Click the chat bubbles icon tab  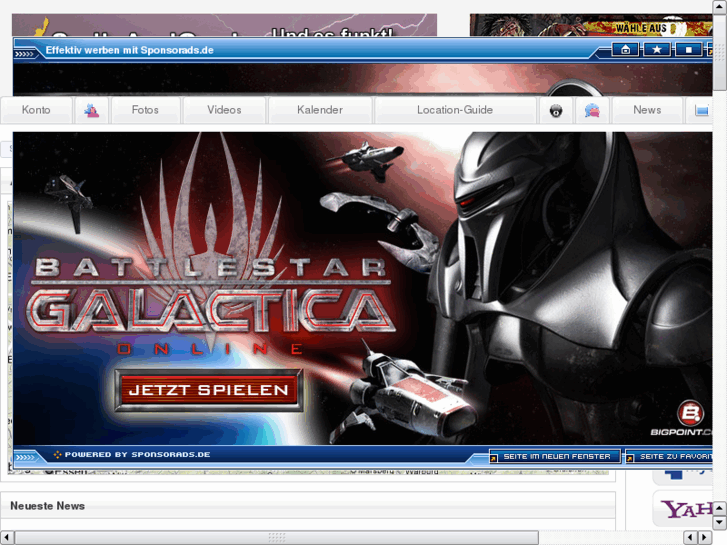click(592, 110)
